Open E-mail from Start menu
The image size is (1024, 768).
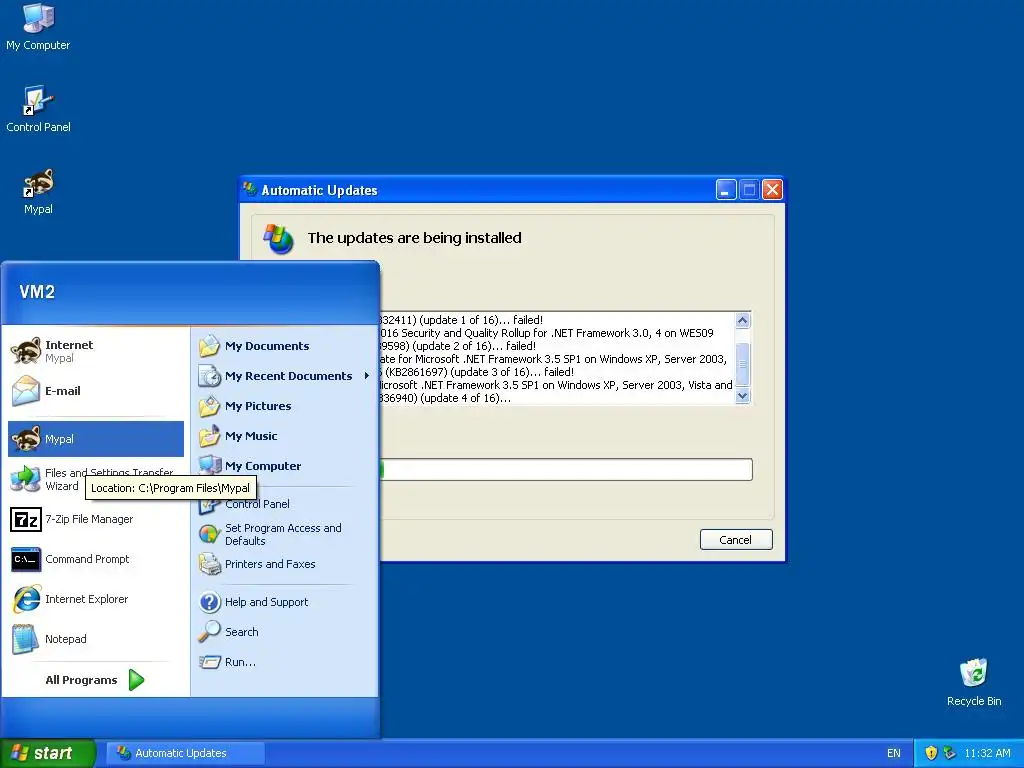95,391
